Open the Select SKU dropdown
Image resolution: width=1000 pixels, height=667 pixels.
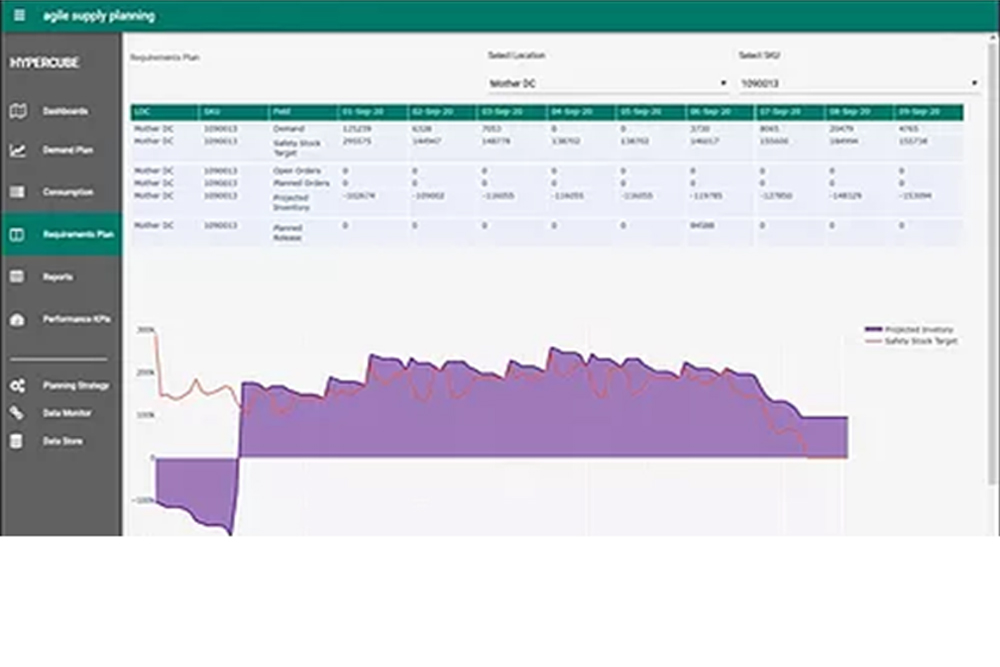tap(859, 84)
